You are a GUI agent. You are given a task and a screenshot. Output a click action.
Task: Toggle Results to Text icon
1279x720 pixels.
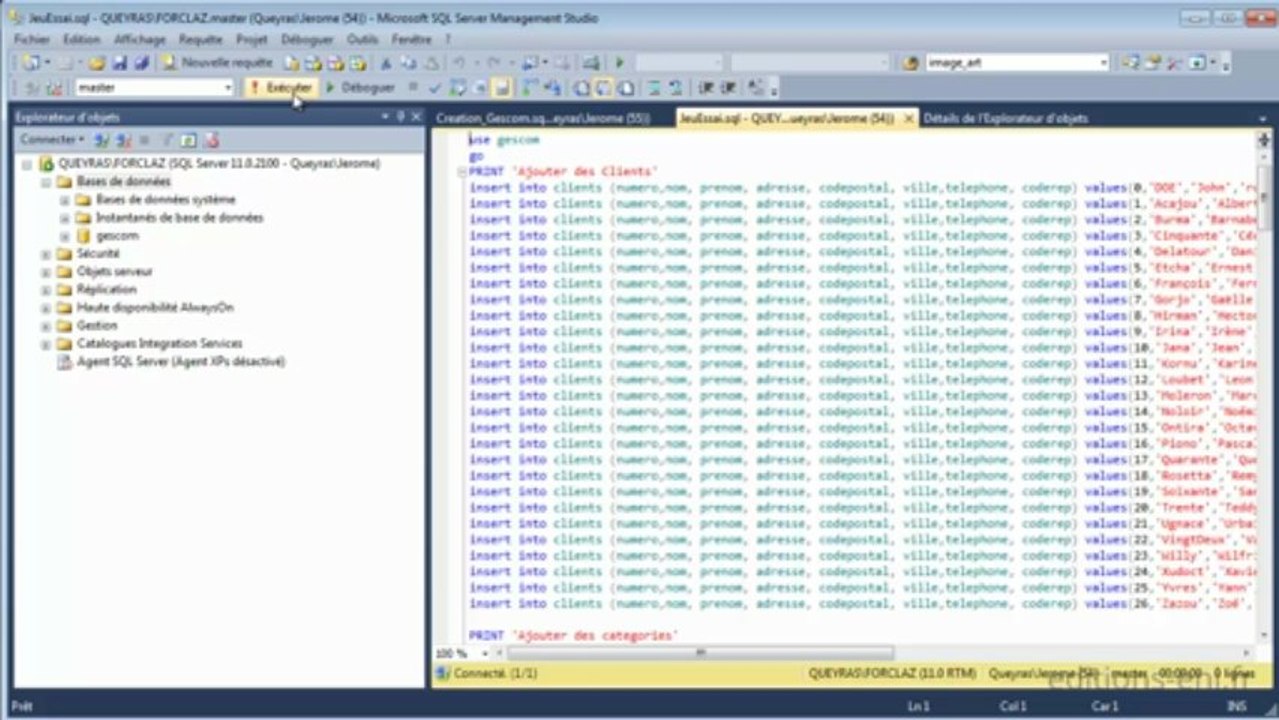[x=581, y=88]
